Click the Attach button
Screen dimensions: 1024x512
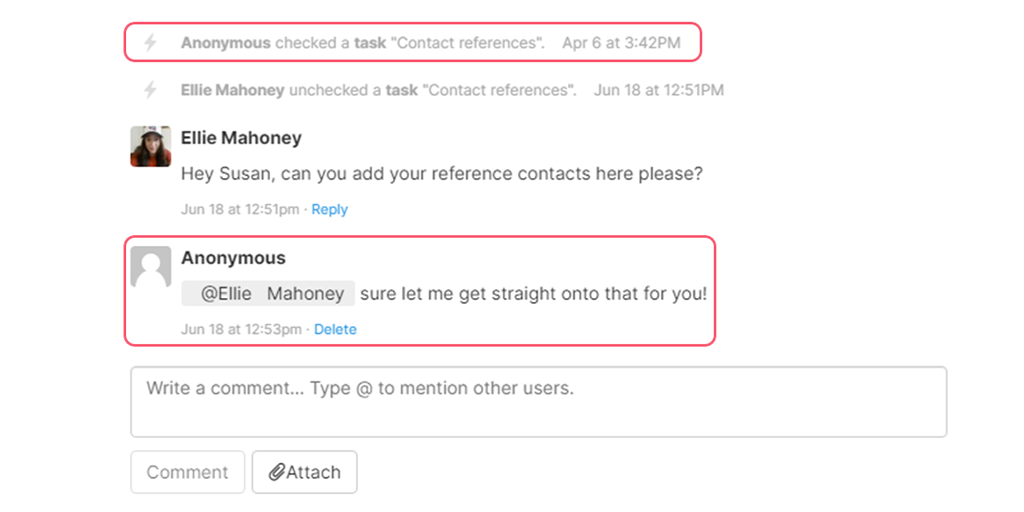click(x=304, y=472)
